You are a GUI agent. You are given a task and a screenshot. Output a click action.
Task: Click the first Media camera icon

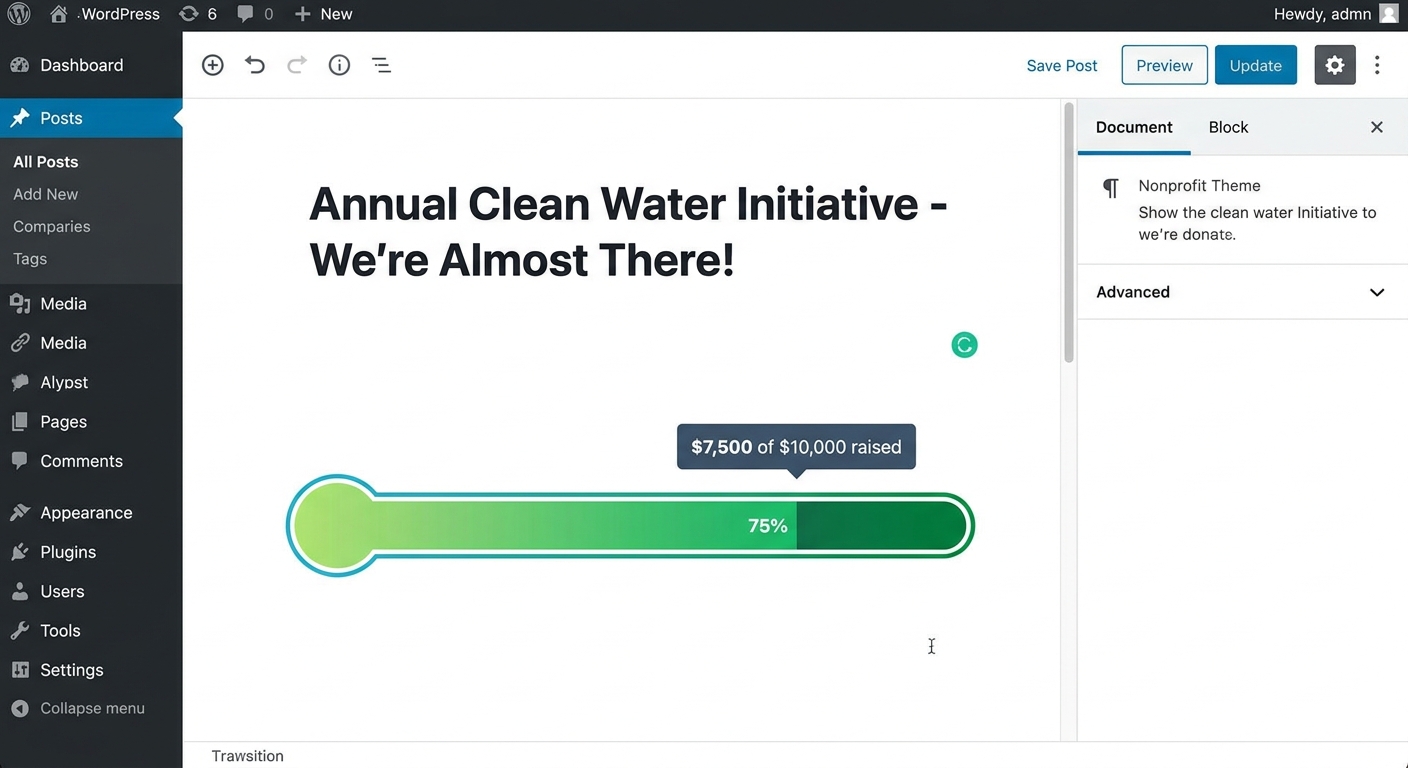point(20,304)
